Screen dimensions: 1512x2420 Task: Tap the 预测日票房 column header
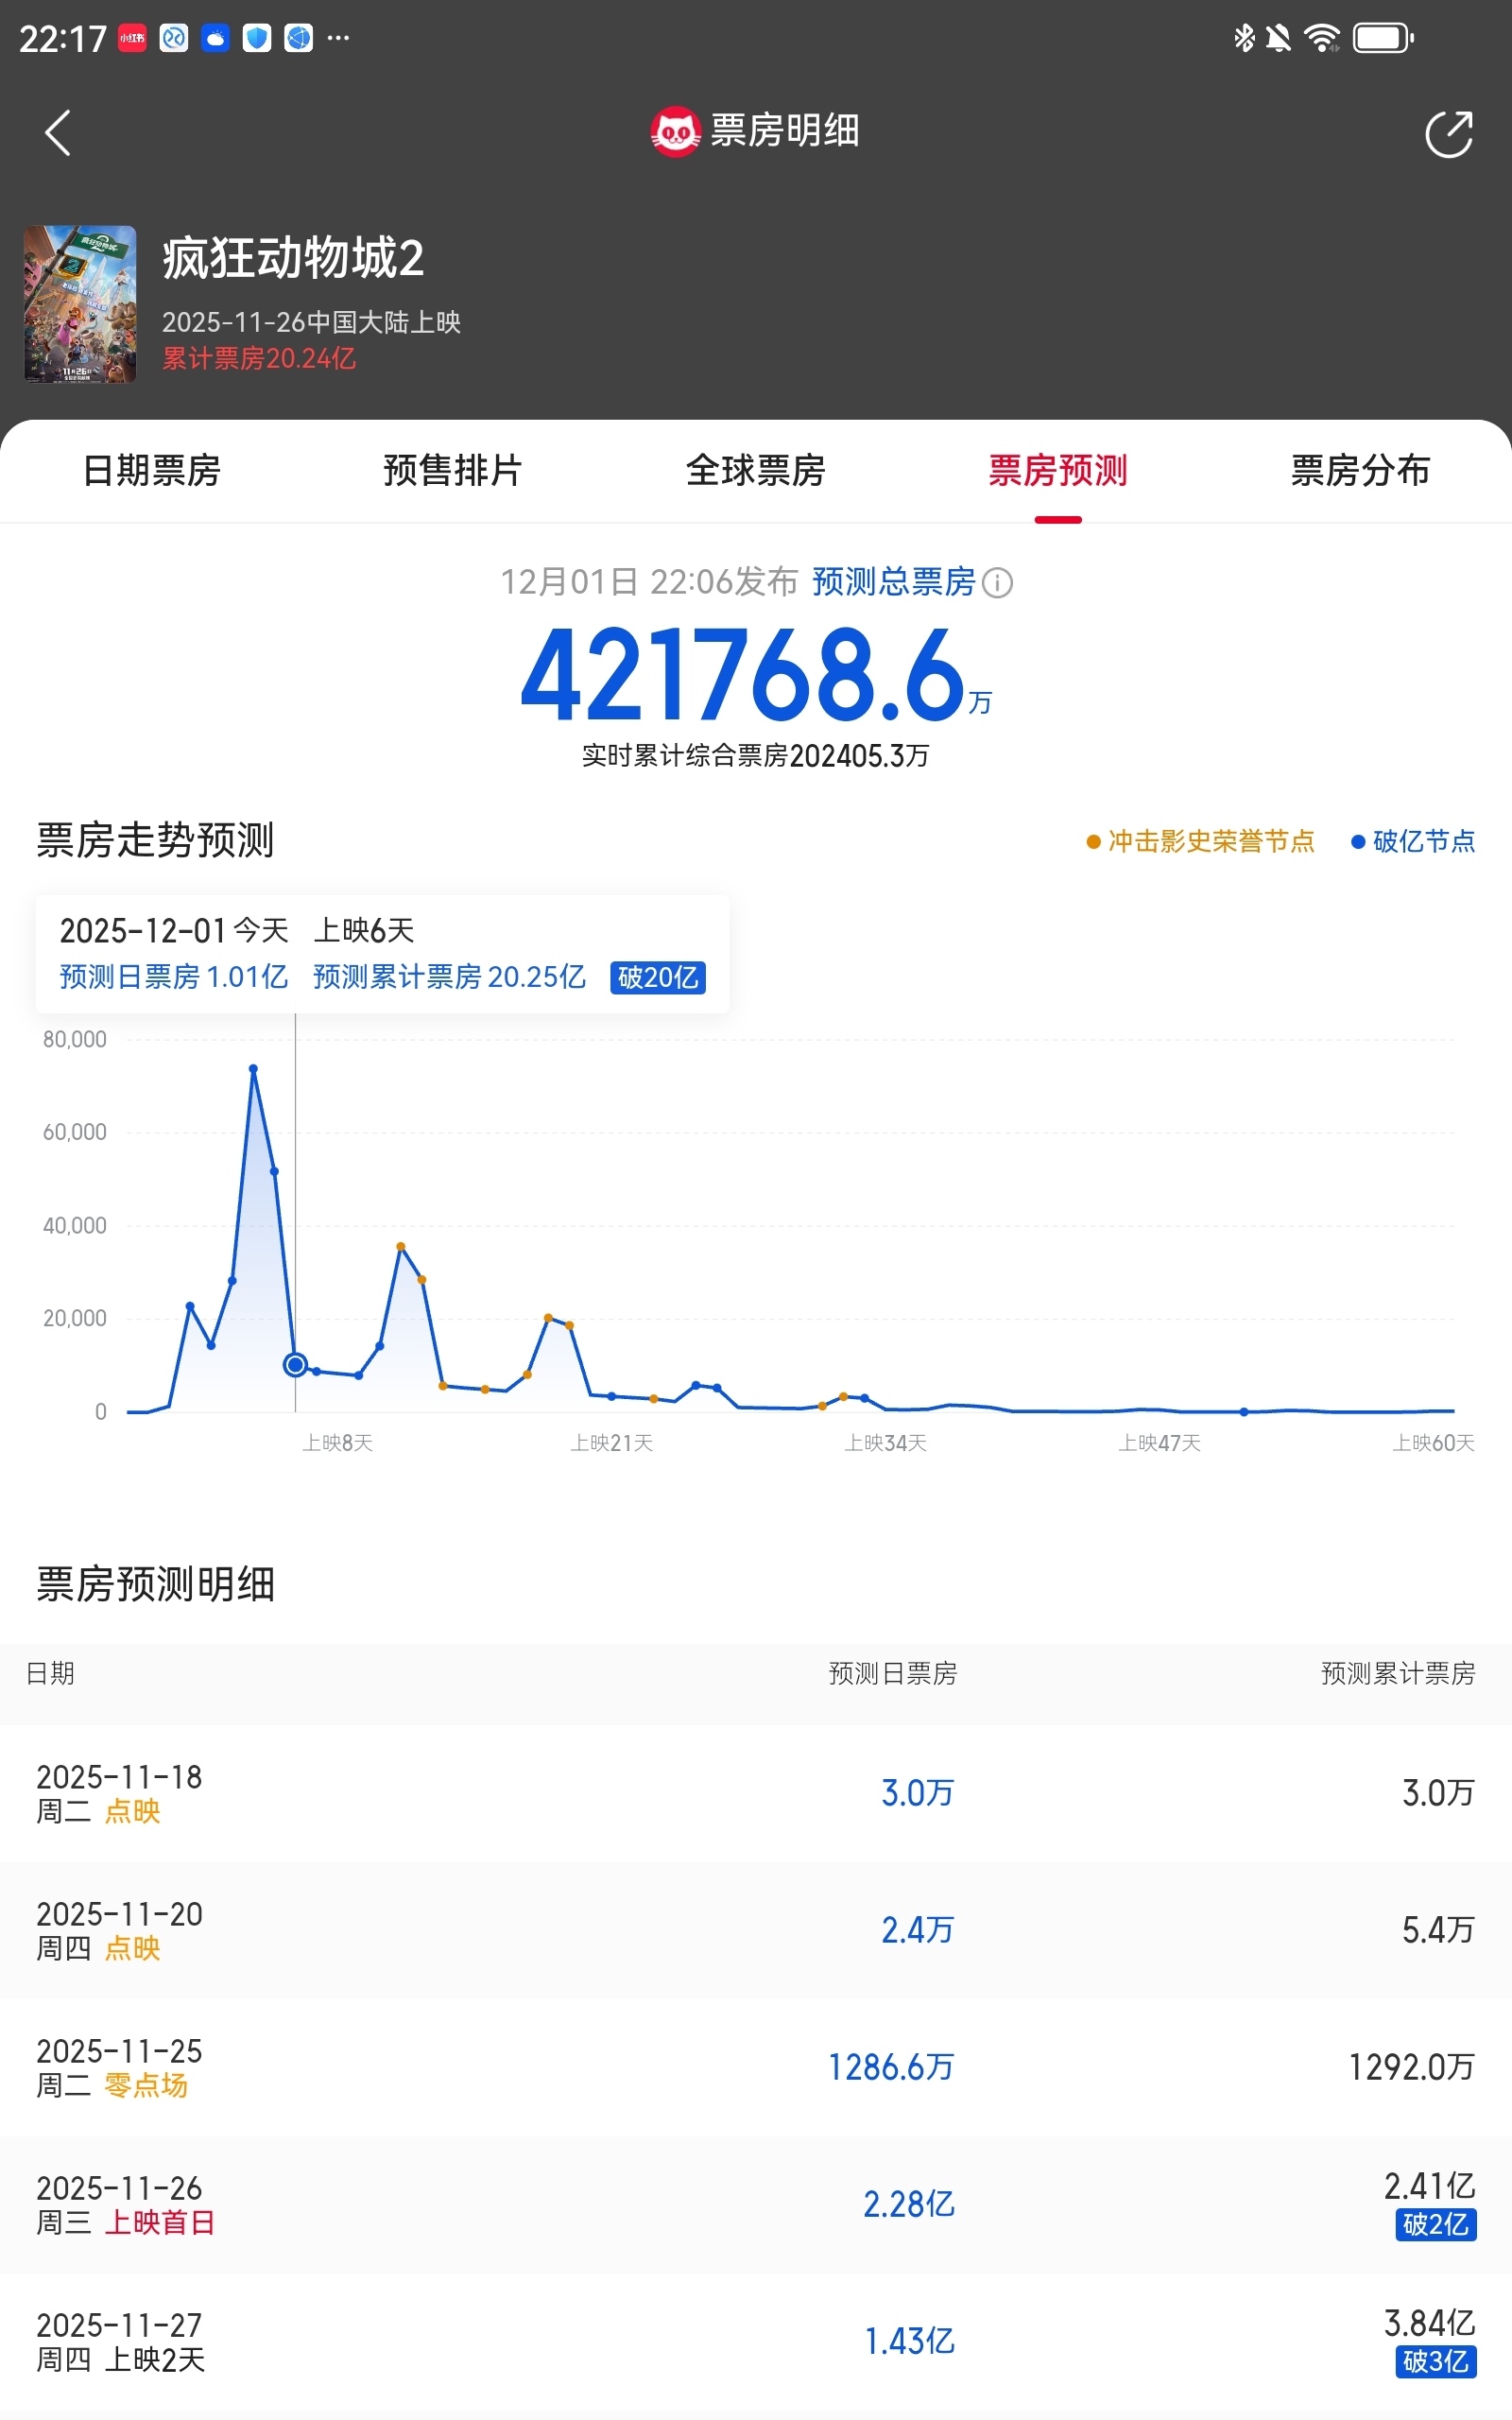892,1673
